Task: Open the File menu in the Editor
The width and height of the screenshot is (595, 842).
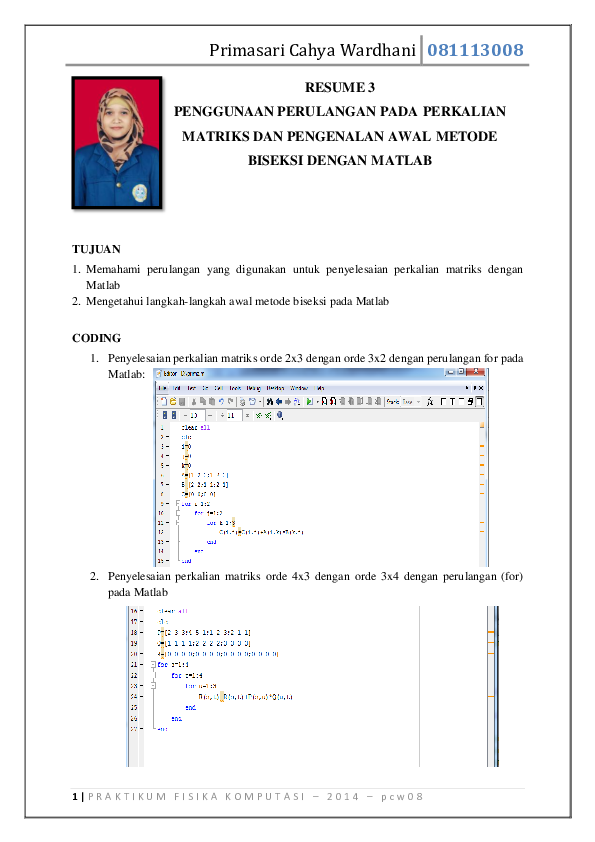Action: coord(163,388)
